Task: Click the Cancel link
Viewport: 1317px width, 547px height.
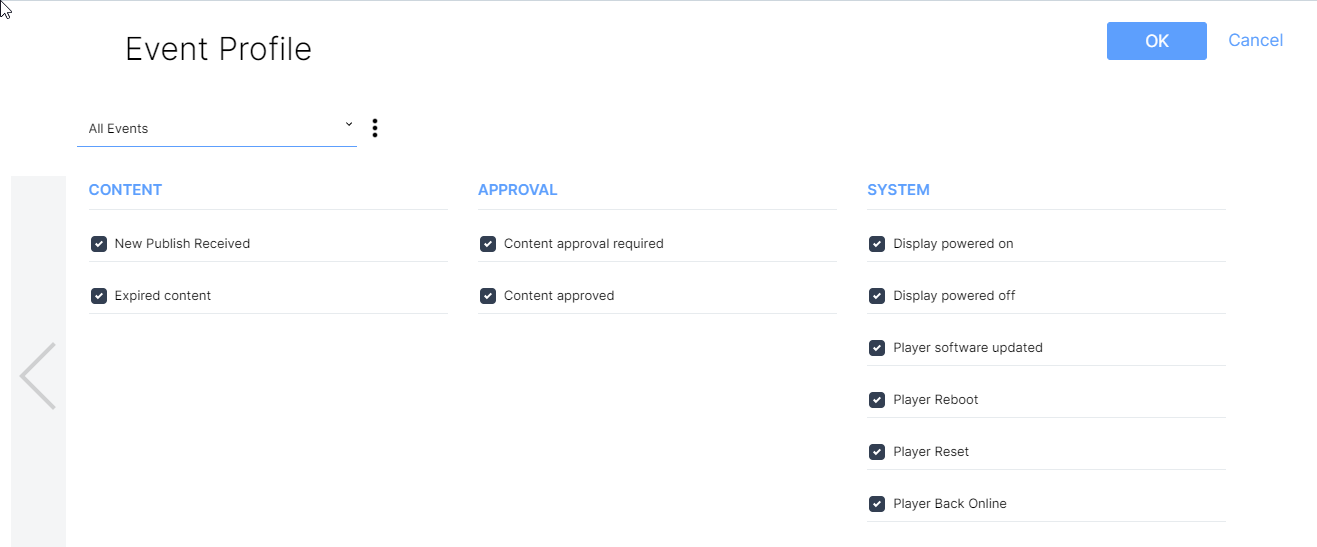Action: (1255, 40)
